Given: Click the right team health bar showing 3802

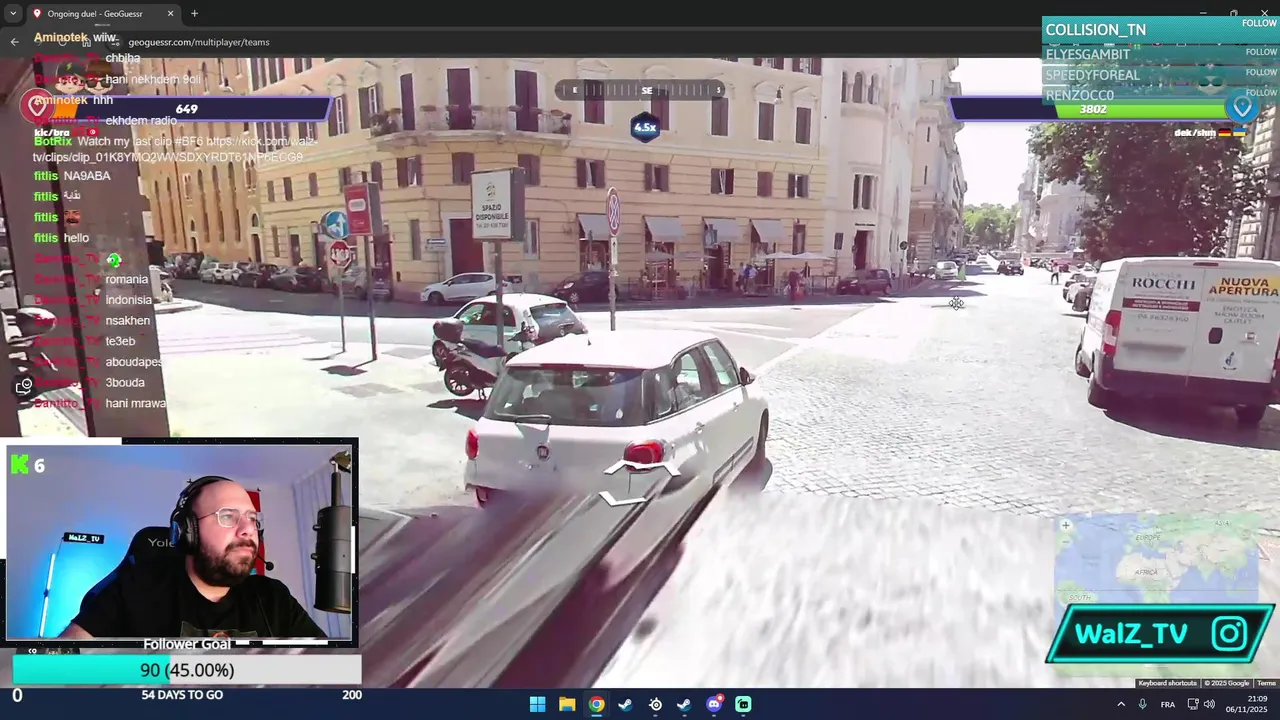Looking at the screenshot, I should point(1093,109).
